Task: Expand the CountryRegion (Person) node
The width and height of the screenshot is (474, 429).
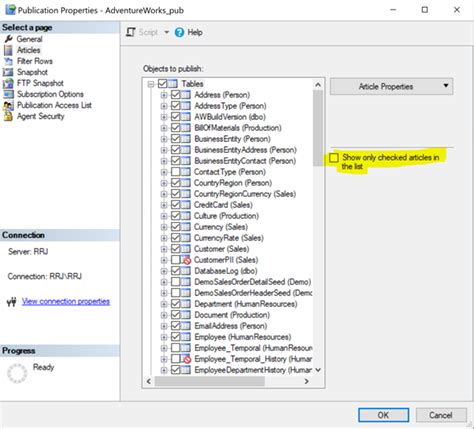Action: pos(164,183)
